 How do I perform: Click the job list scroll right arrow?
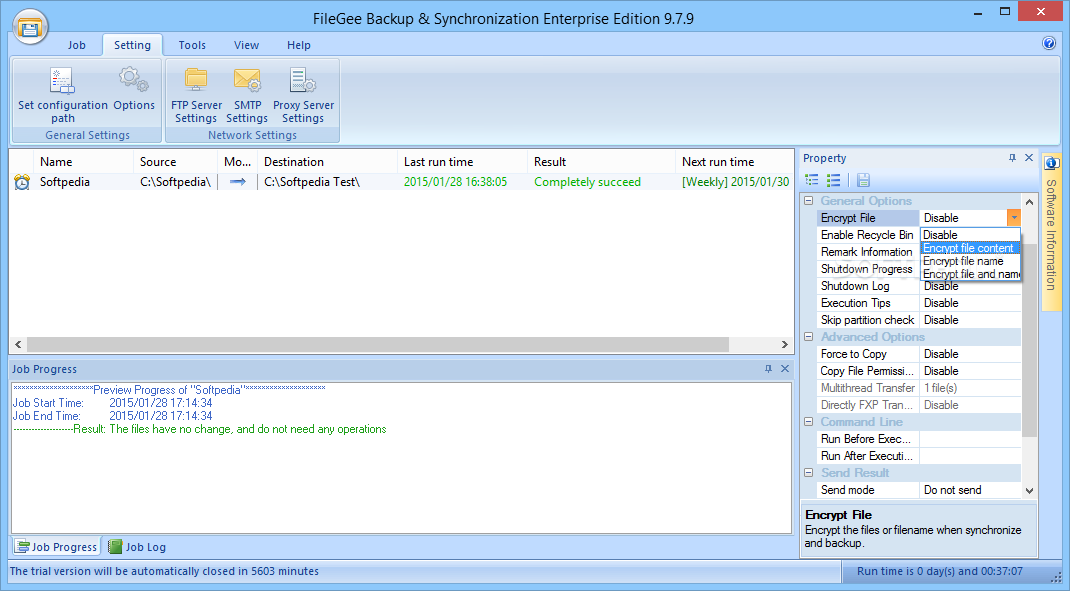[785, 344]
